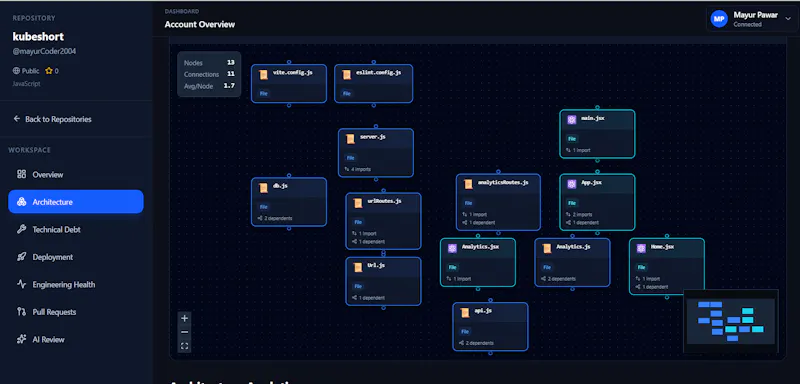This screenshot has width=800, height=384.
Task: Click the AI Review sparkle icon
Action: (x=21, y=339)
